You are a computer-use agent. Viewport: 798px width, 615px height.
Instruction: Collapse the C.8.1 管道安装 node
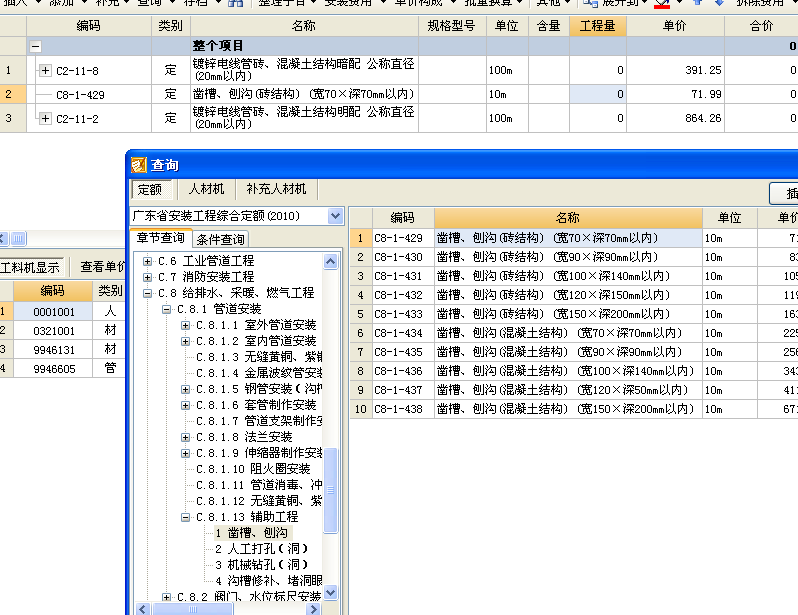click(x=167, y=309)
